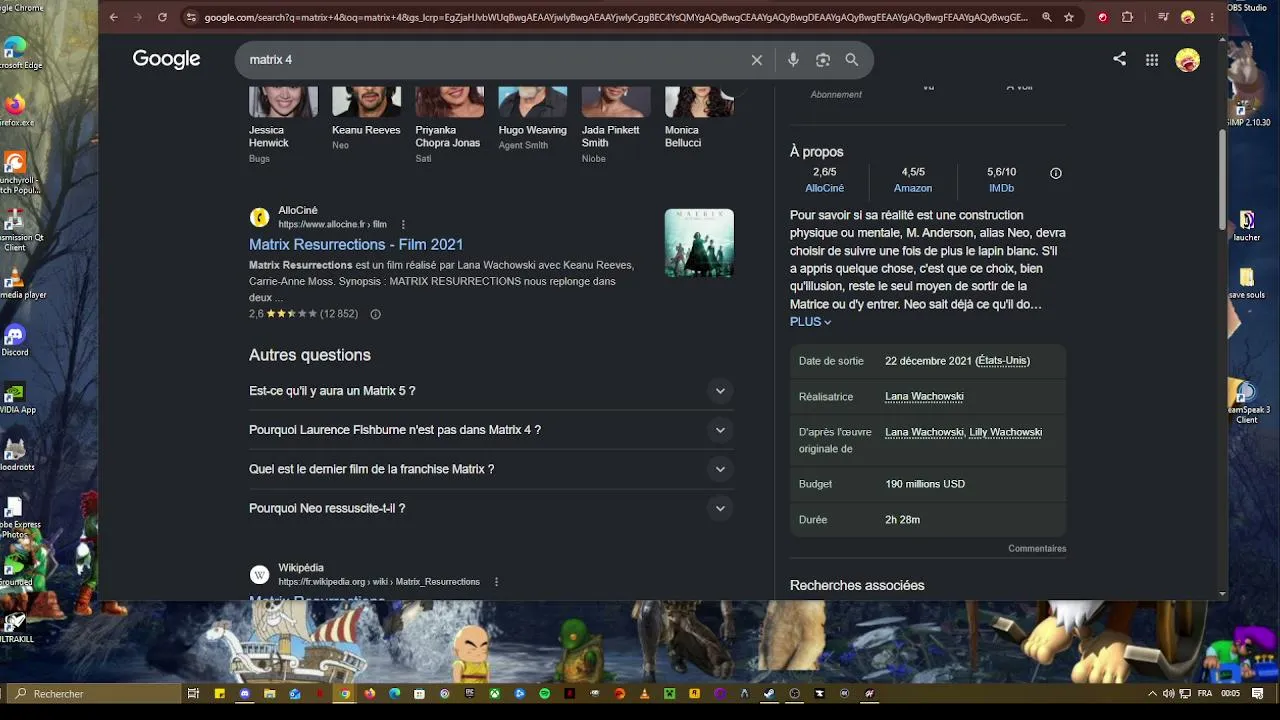Open Task View on the taskbar

click(x=195, y=693)
